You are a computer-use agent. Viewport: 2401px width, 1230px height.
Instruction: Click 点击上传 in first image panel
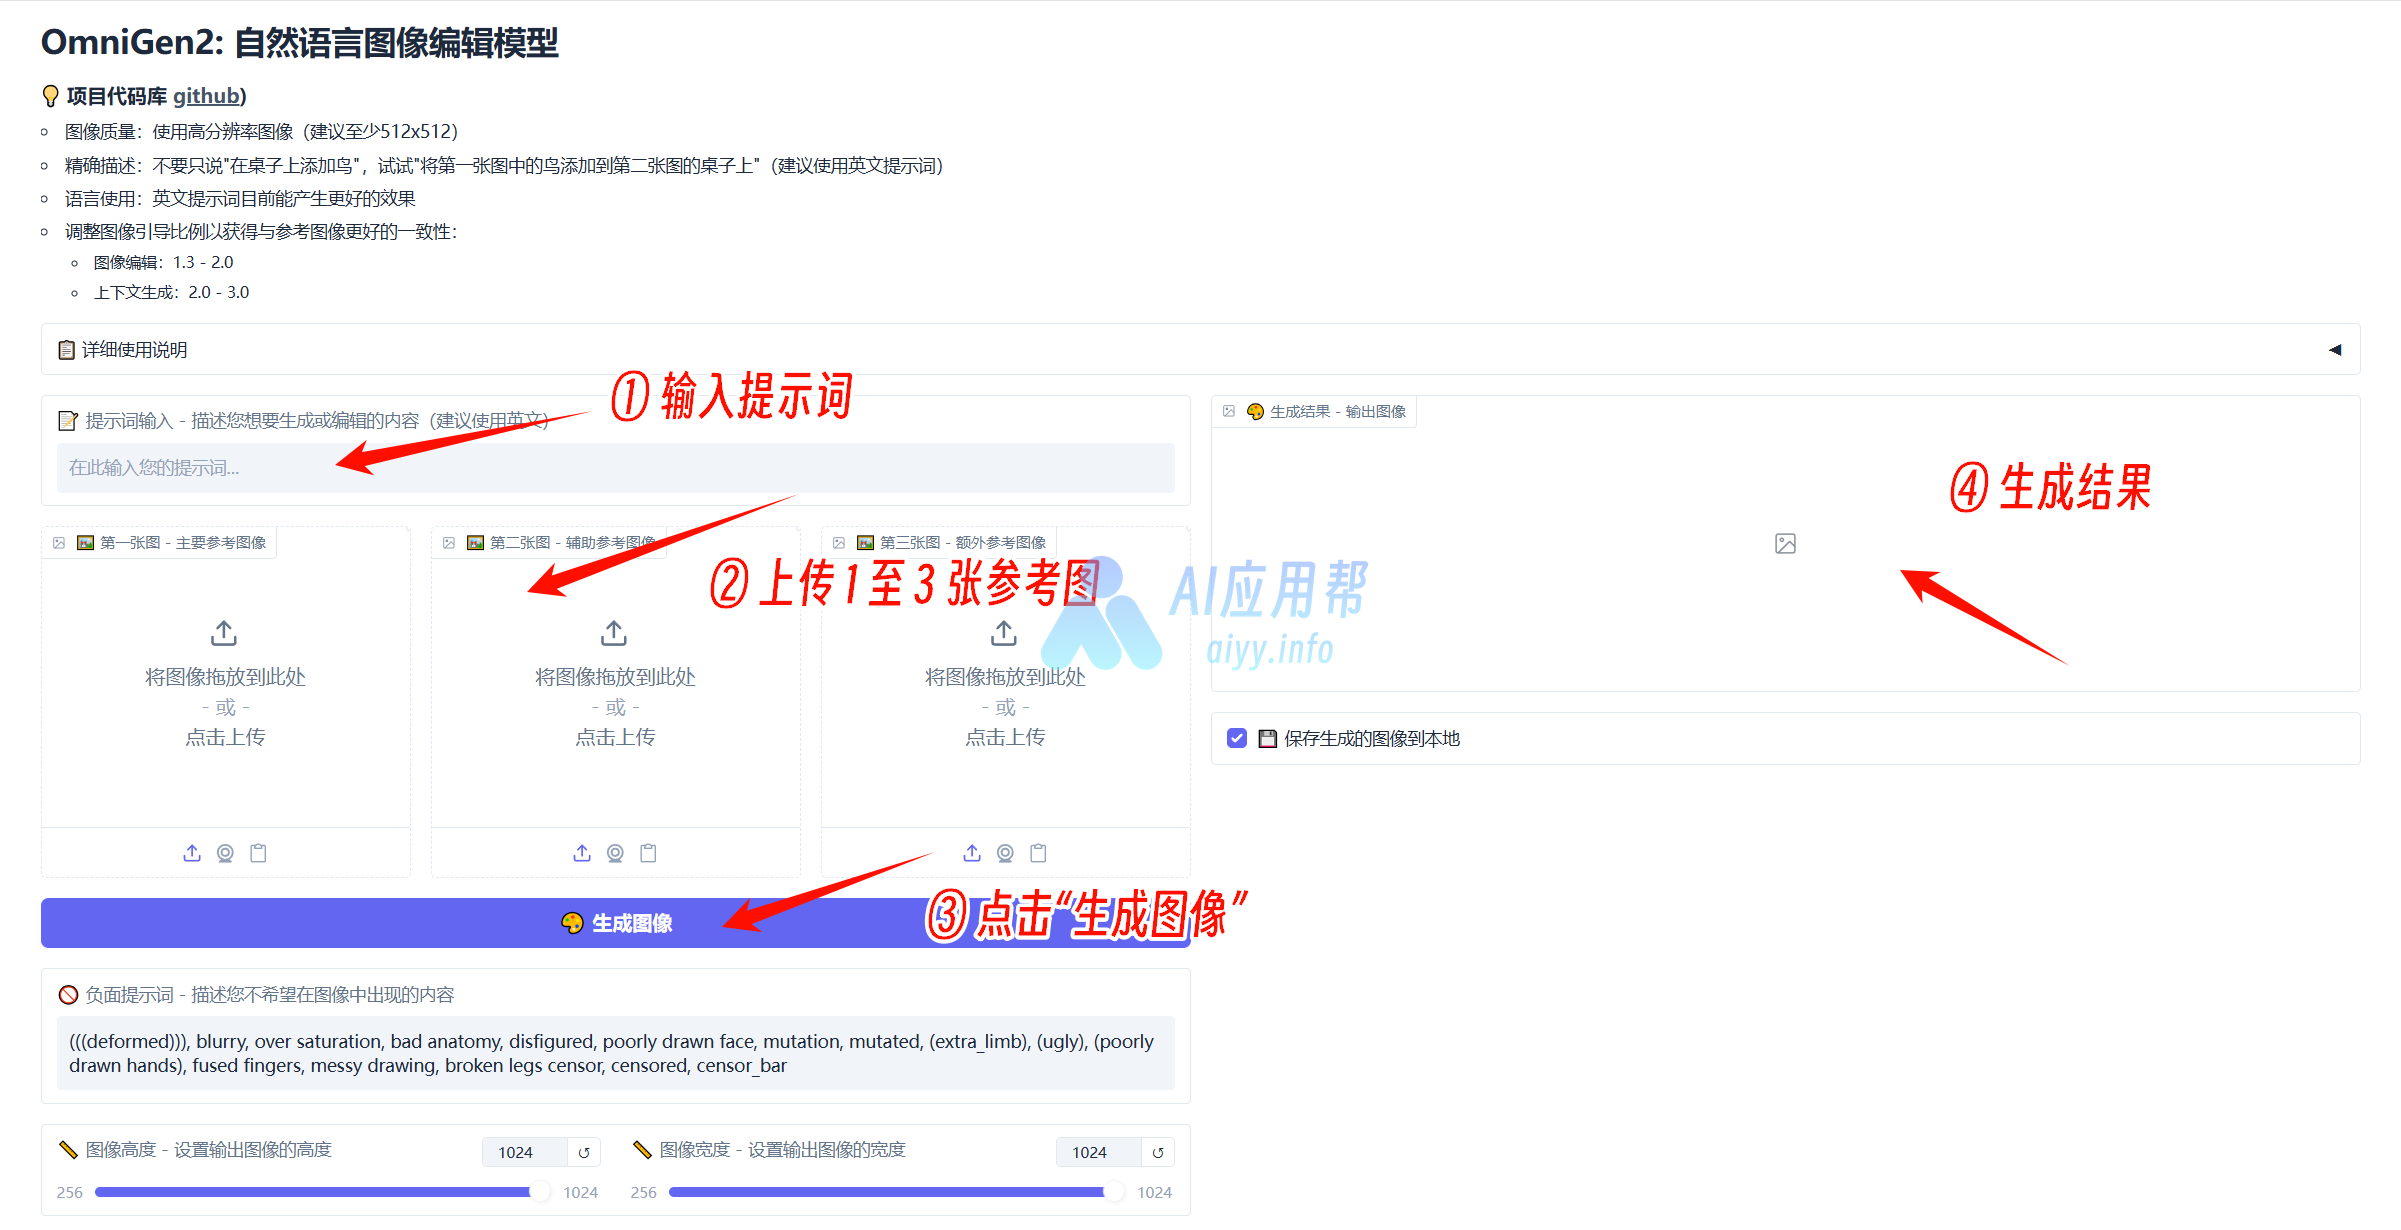pos(225,737)
